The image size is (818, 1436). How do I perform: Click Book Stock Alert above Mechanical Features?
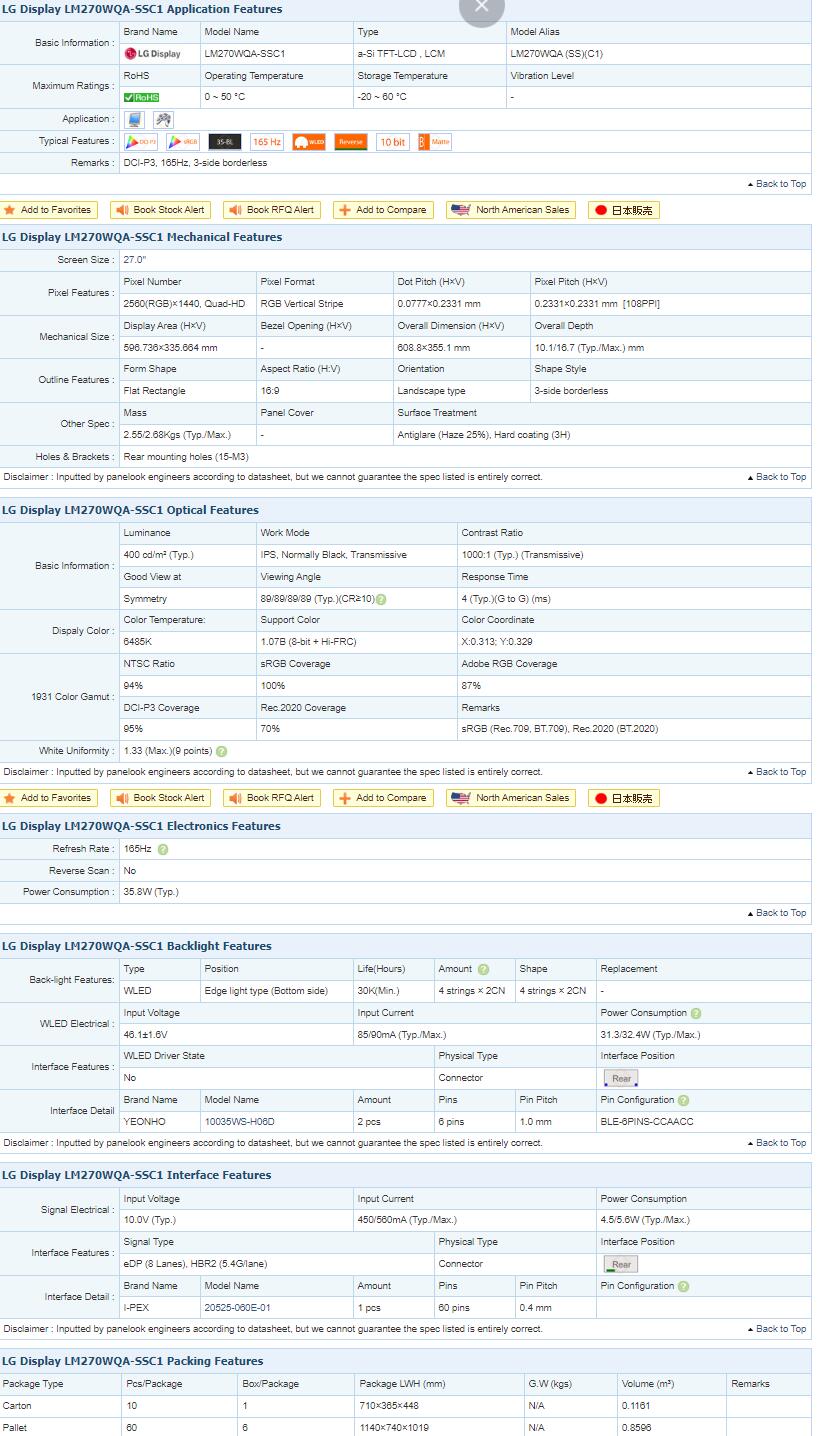click(x=160, y=210)
